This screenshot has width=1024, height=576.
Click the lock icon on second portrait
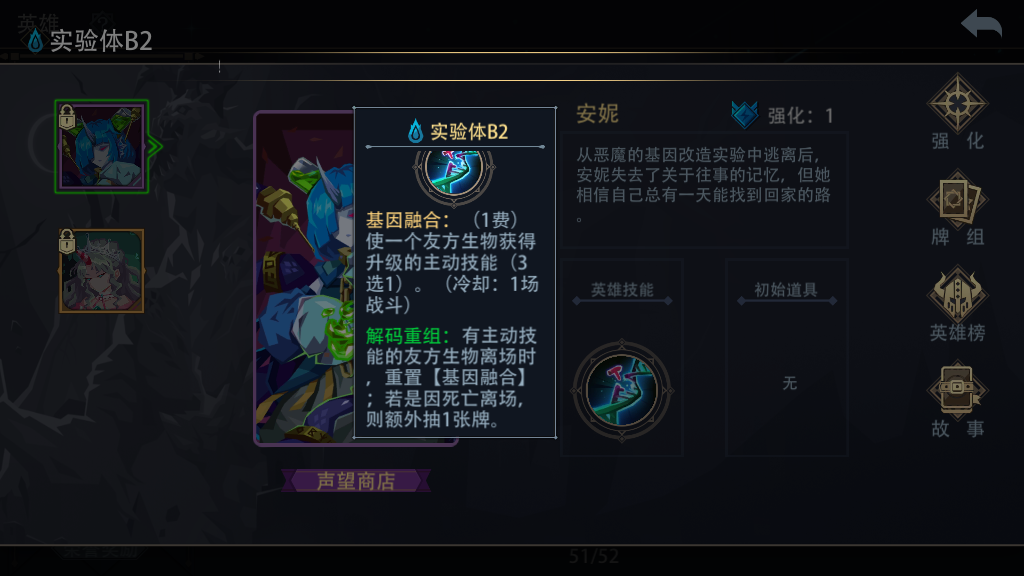click(67, 240)
